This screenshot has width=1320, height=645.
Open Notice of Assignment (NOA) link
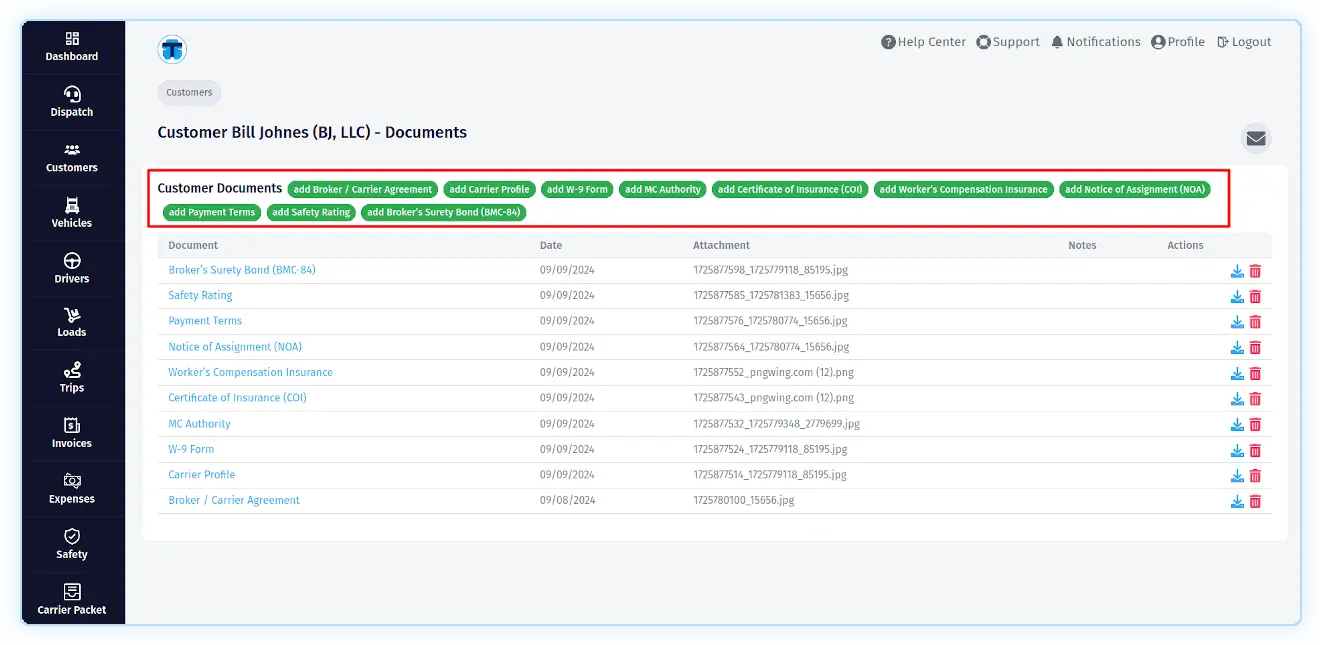235,347
